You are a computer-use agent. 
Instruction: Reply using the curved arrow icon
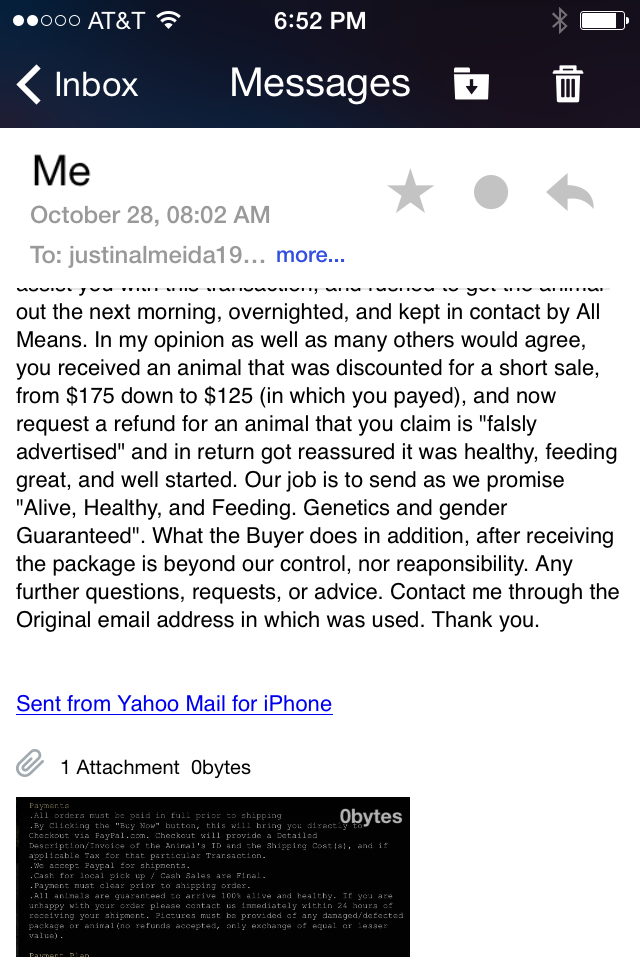pos(570,192)
